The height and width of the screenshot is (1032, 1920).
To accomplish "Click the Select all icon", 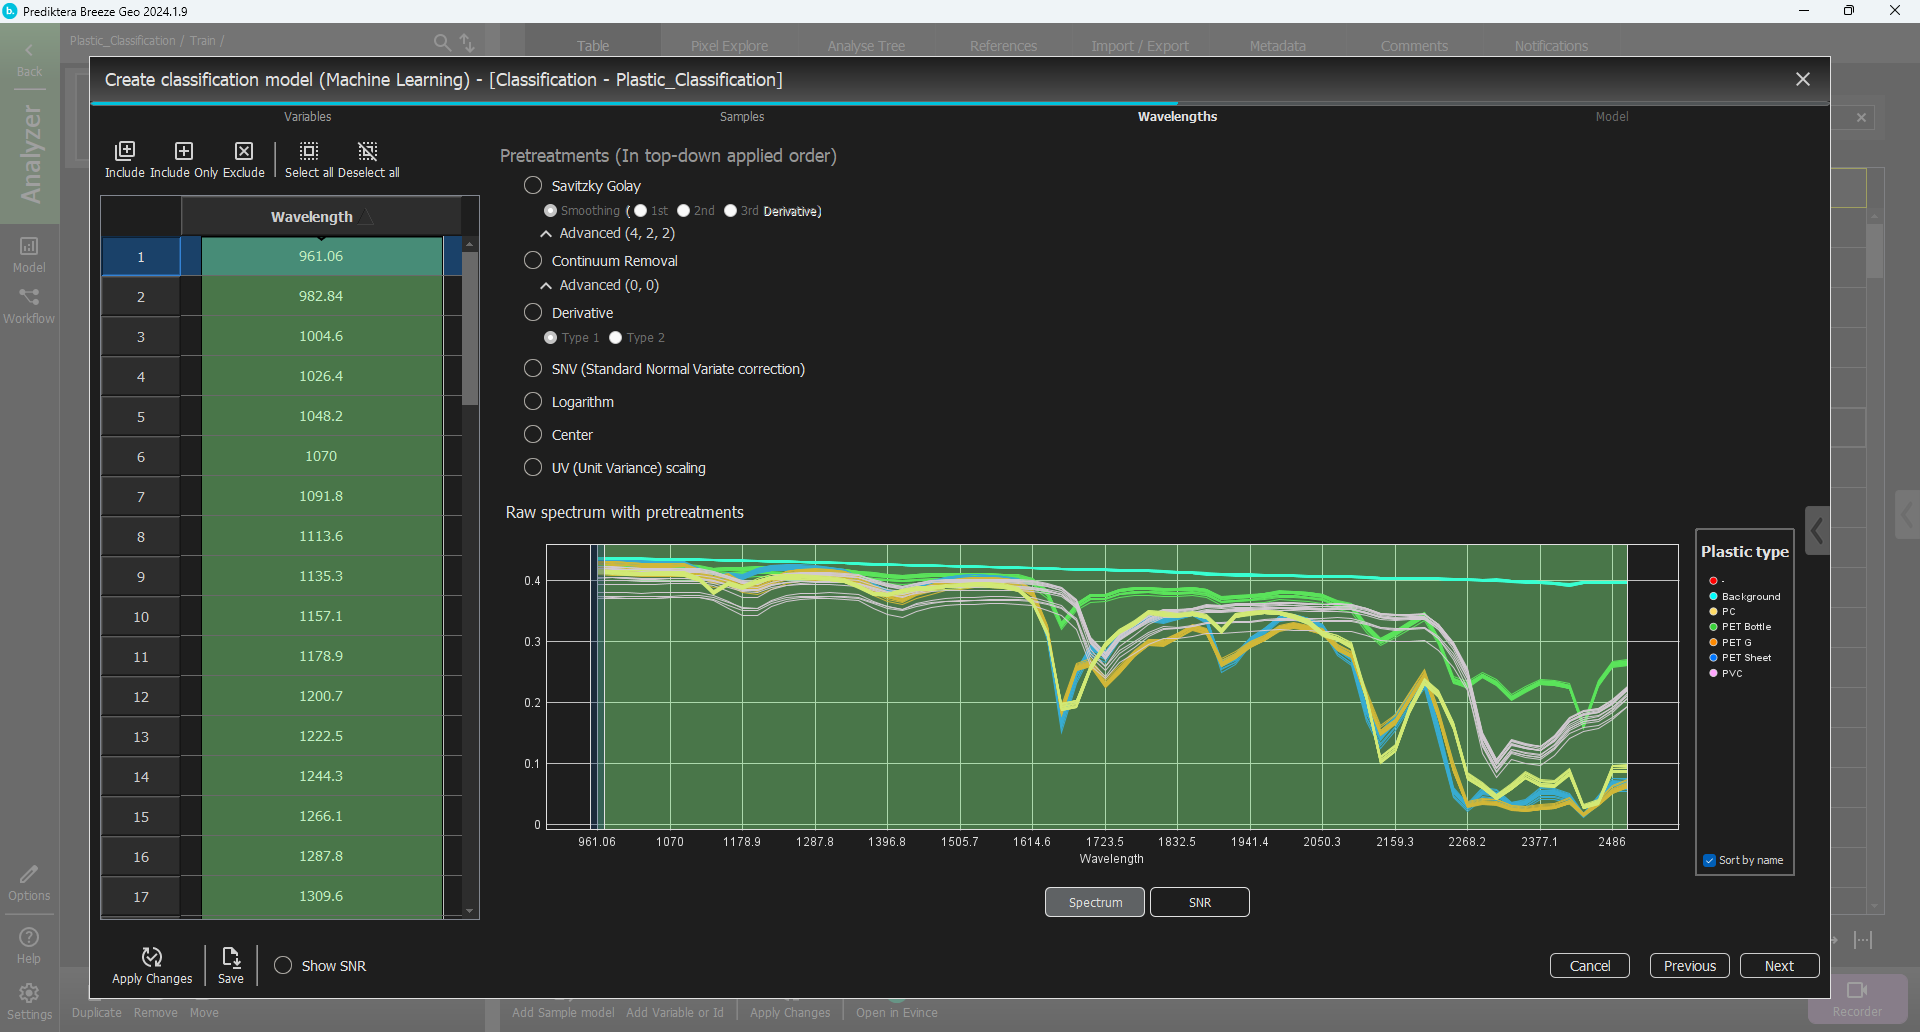I will click(x=309, y=152).
